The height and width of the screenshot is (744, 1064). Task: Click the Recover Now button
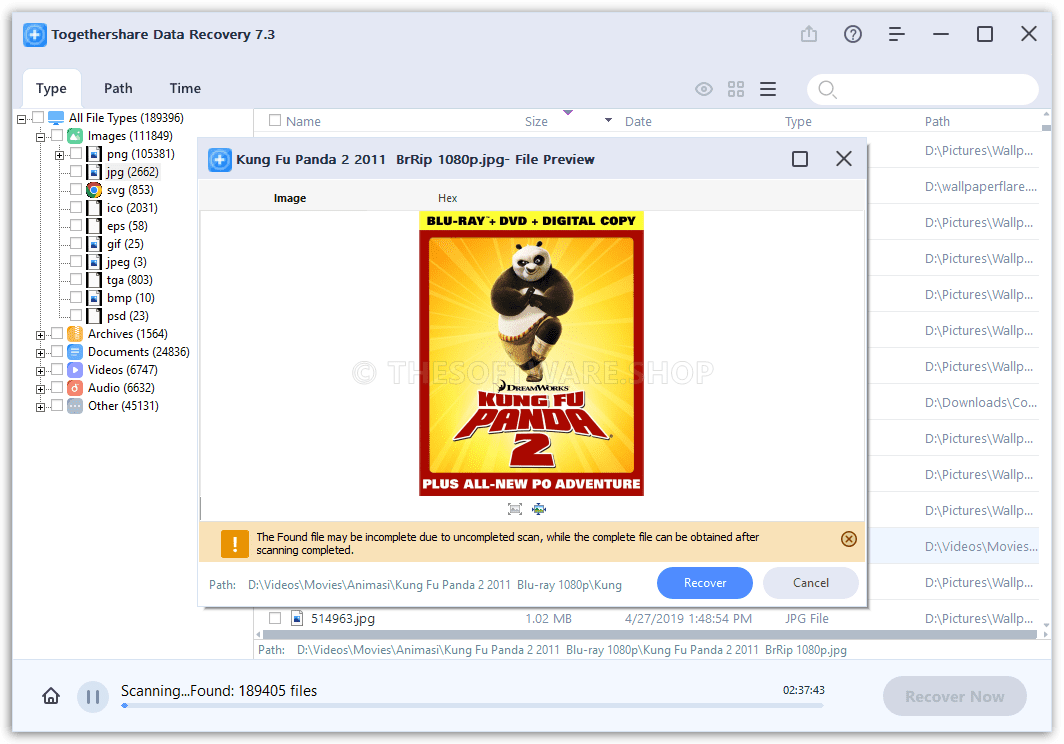[x=954, y=696]
